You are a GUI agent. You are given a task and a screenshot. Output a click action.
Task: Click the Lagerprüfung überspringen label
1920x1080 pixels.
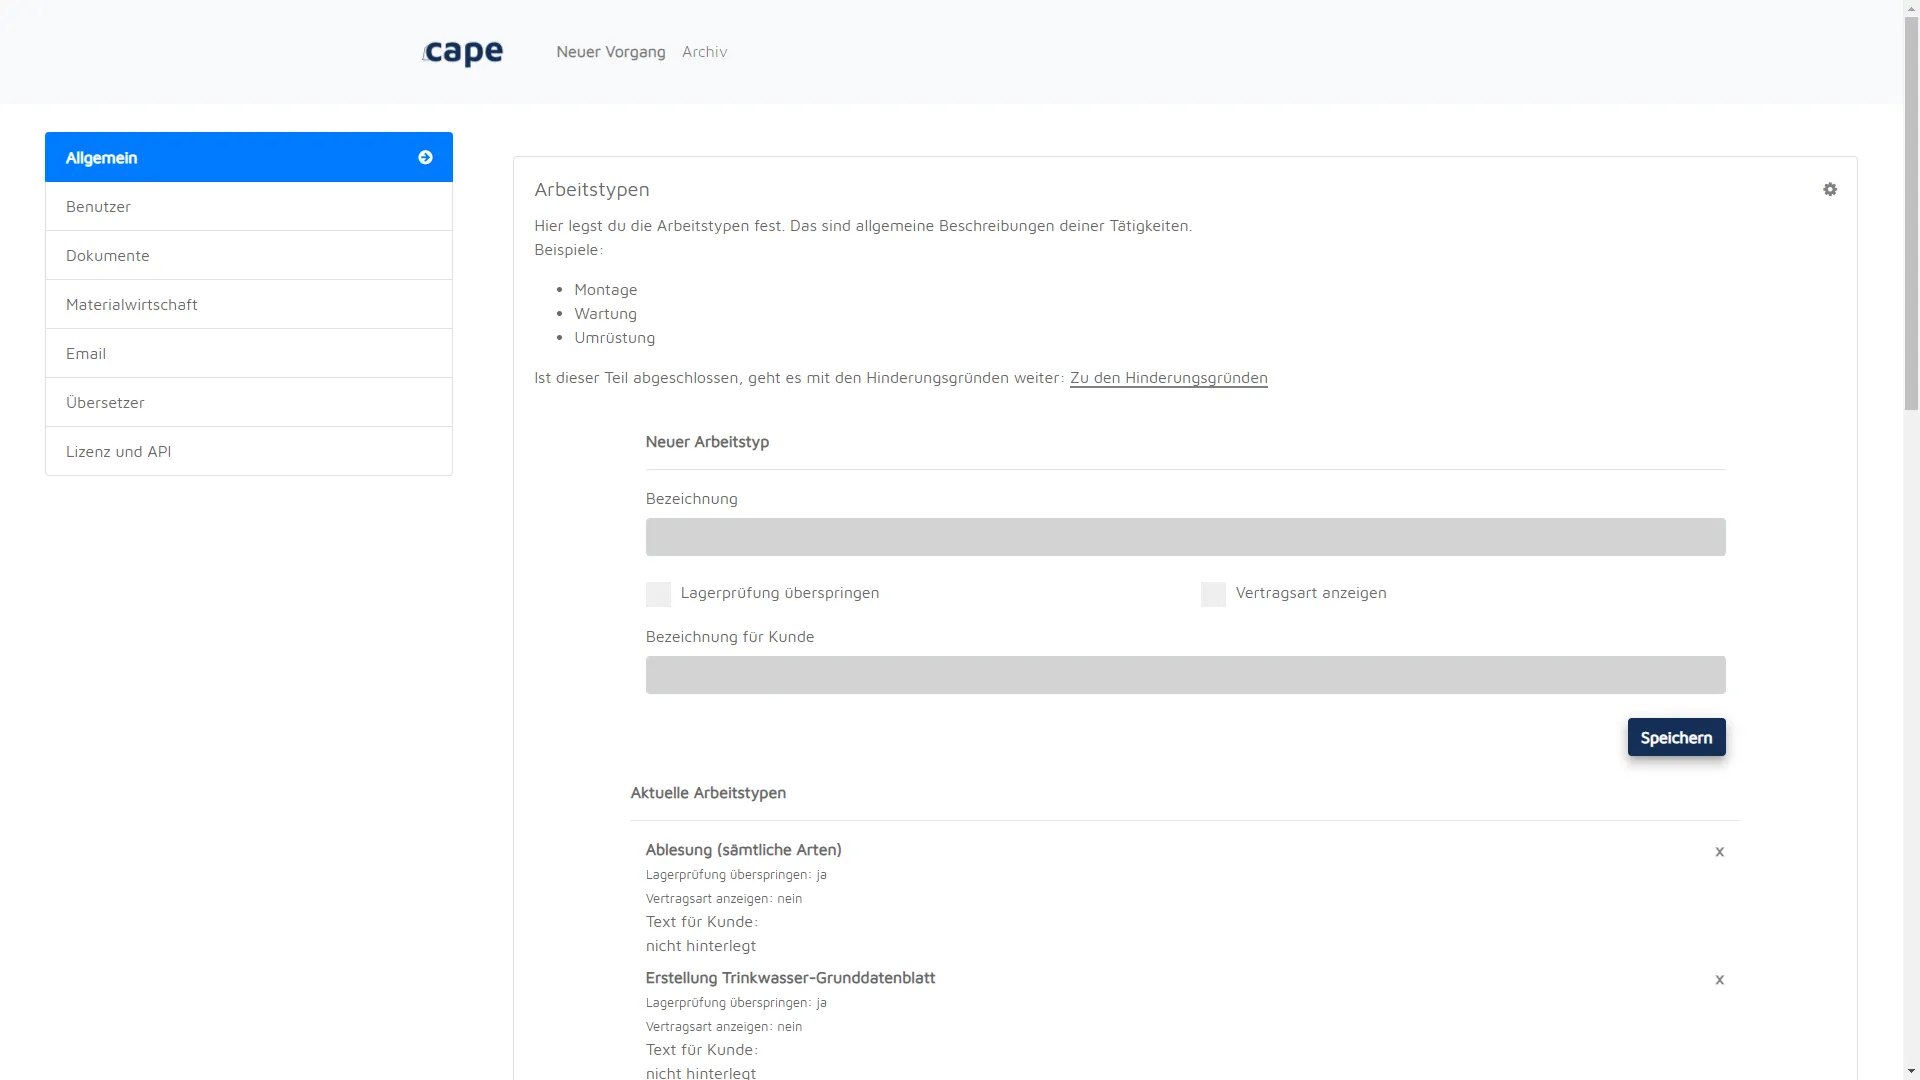point(780,593)
